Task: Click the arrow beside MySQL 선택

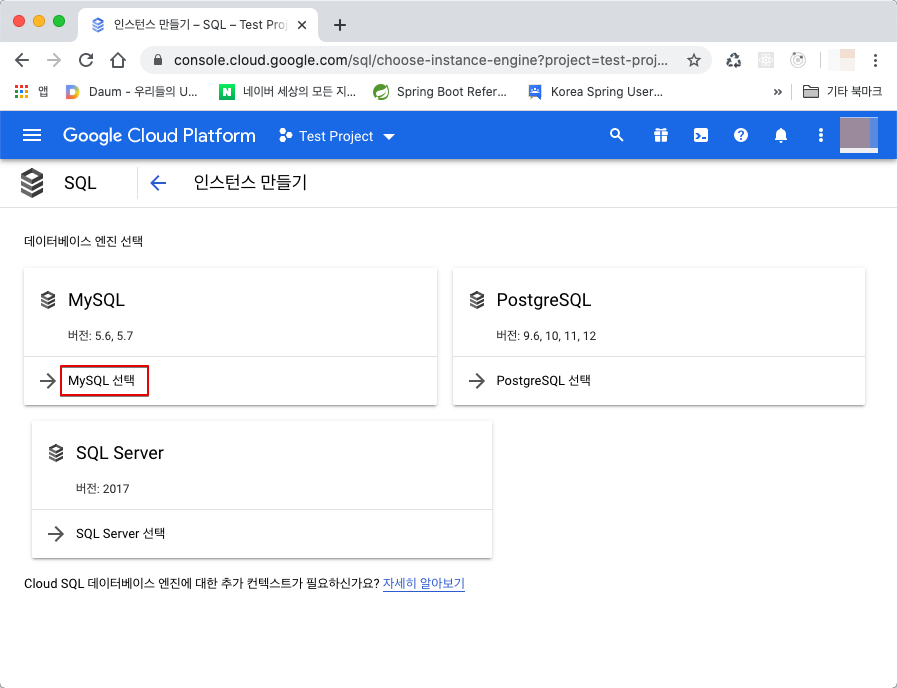Action: 48,381
